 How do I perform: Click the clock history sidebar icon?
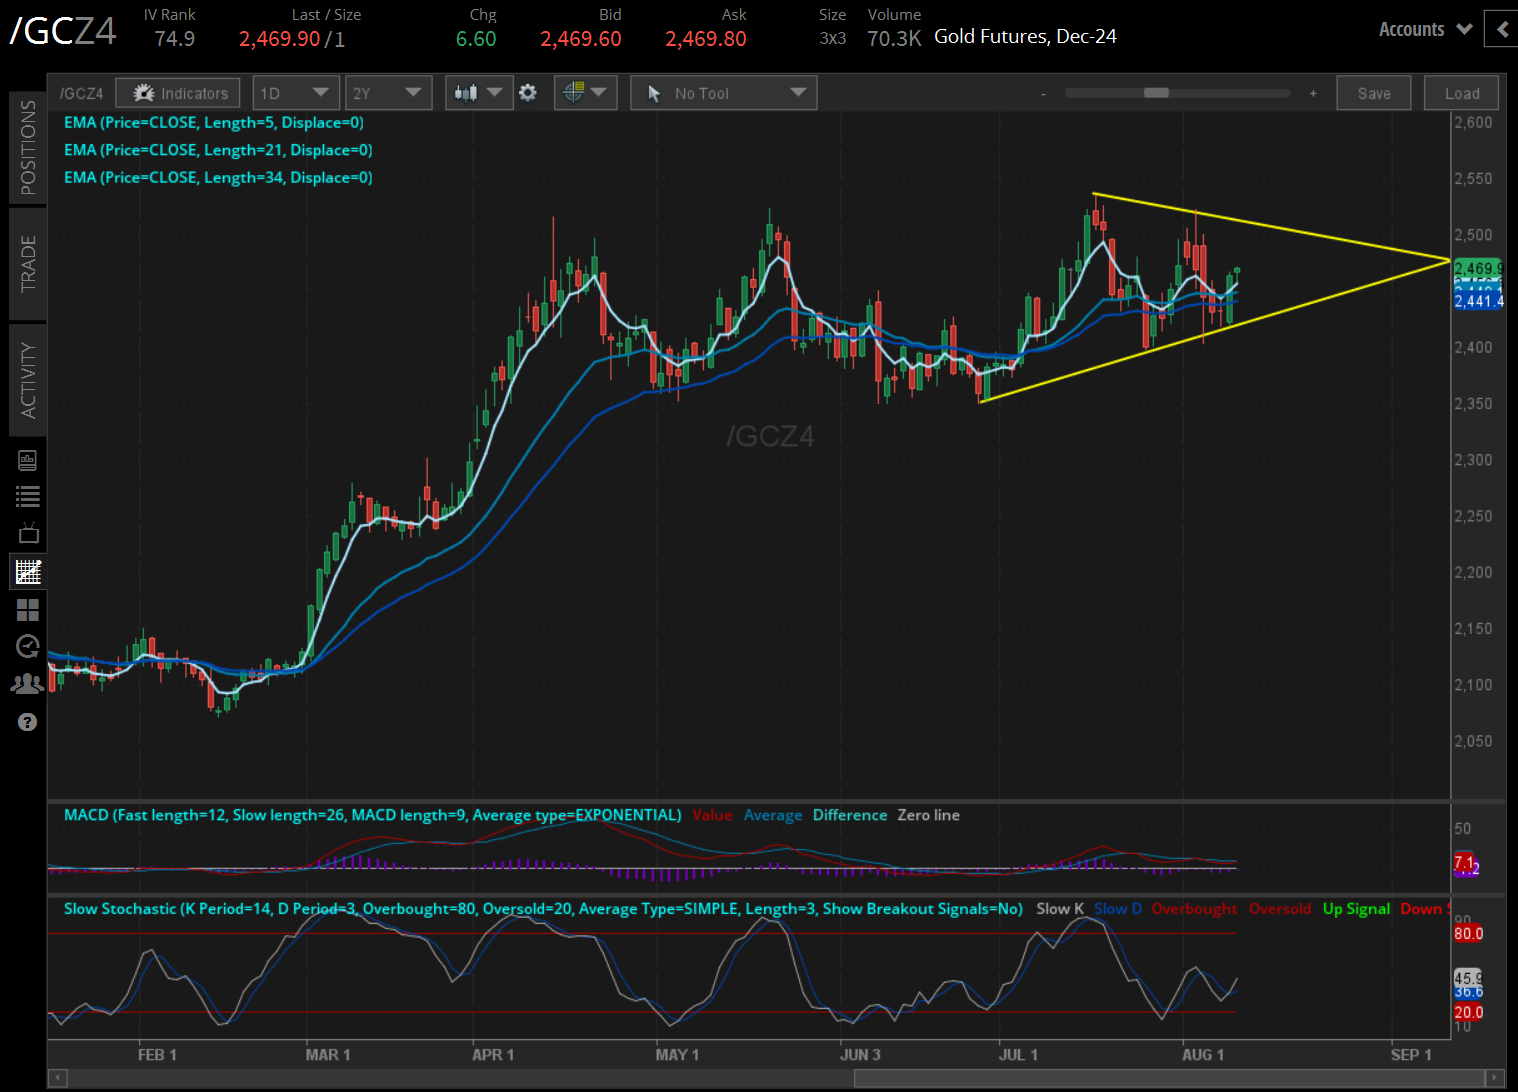(x=28, y=647)
